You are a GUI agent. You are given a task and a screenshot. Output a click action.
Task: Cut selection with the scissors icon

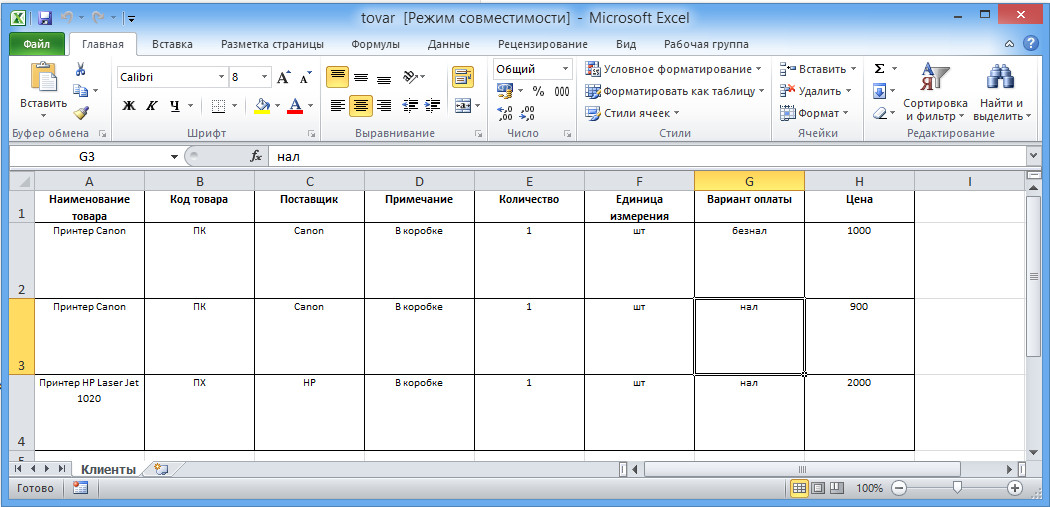click(80, 69)
